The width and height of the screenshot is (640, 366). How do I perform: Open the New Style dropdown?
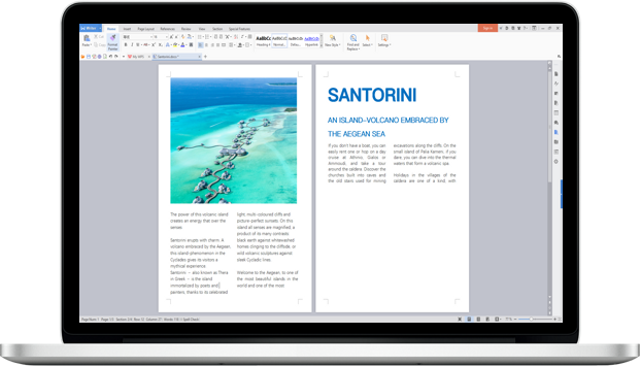point(333,41)
